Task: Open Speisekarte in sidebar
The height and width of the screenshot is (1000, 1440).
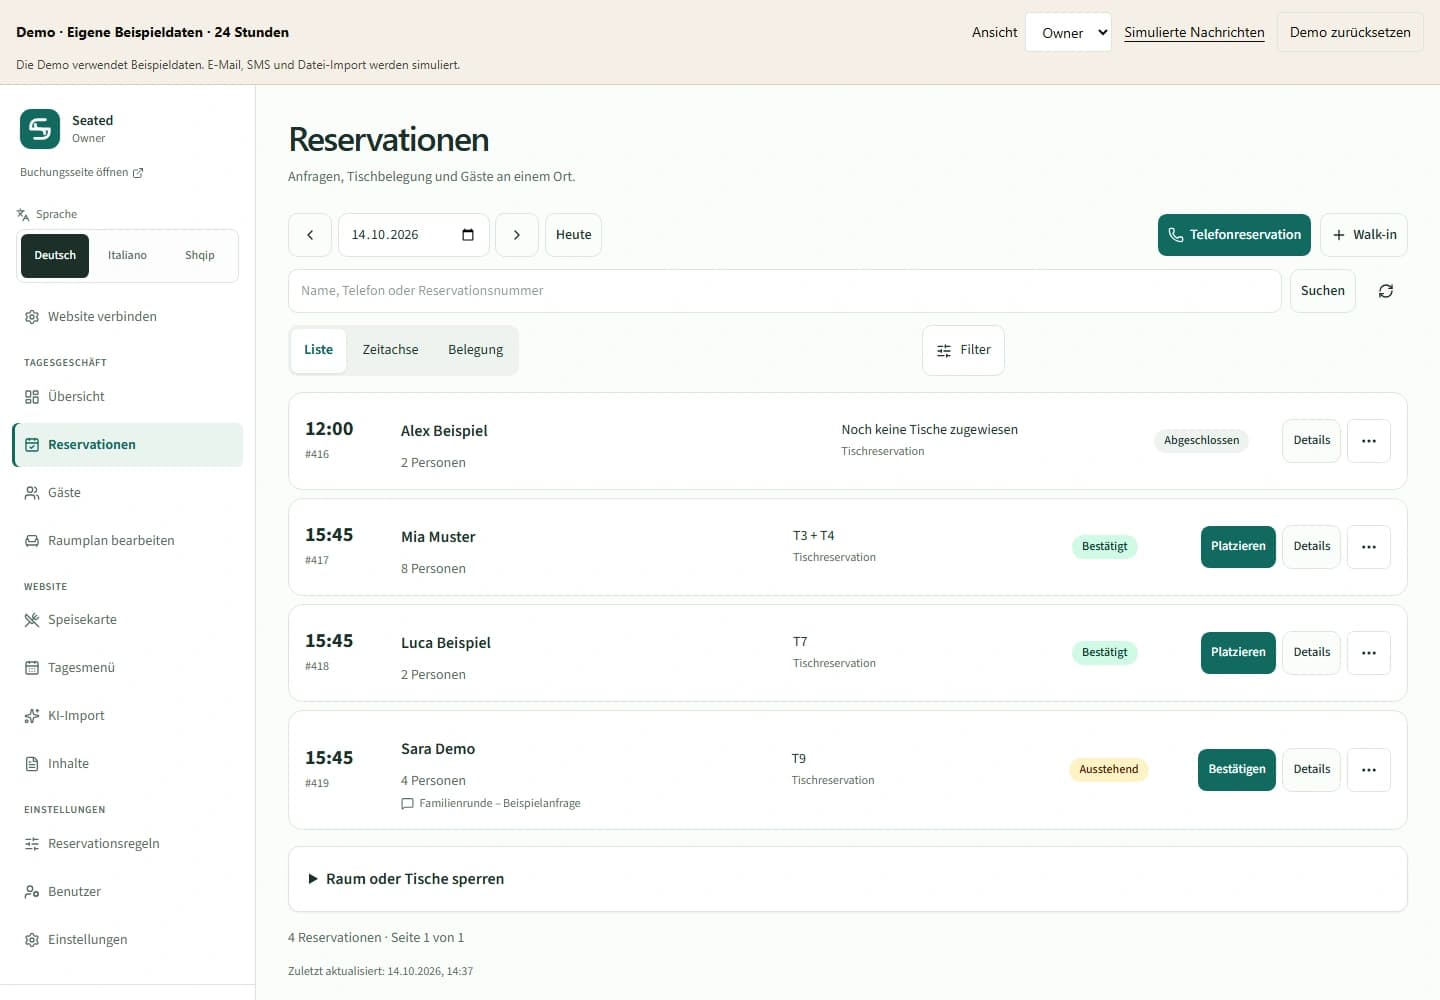Action: click(127, 620)
